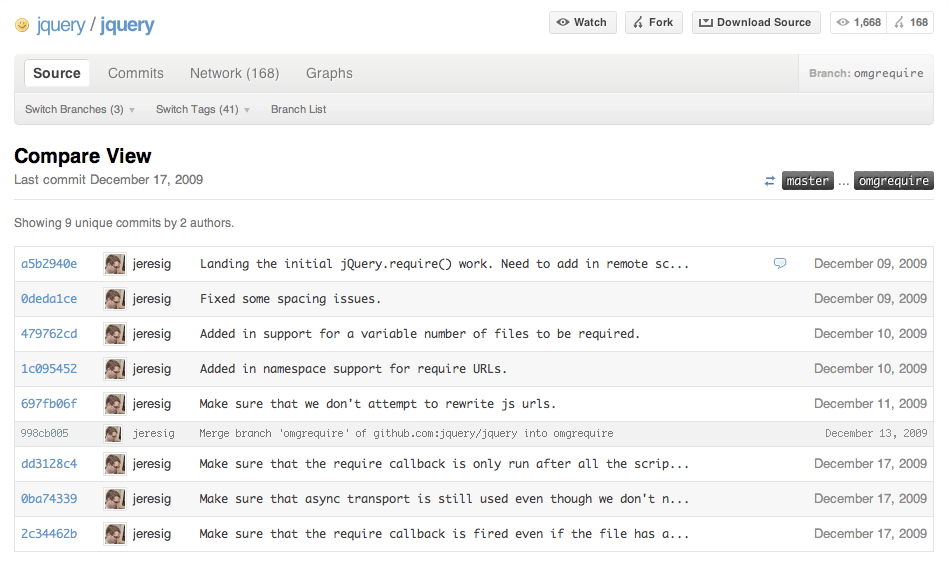Open the Commits tab

pos(136,73)
